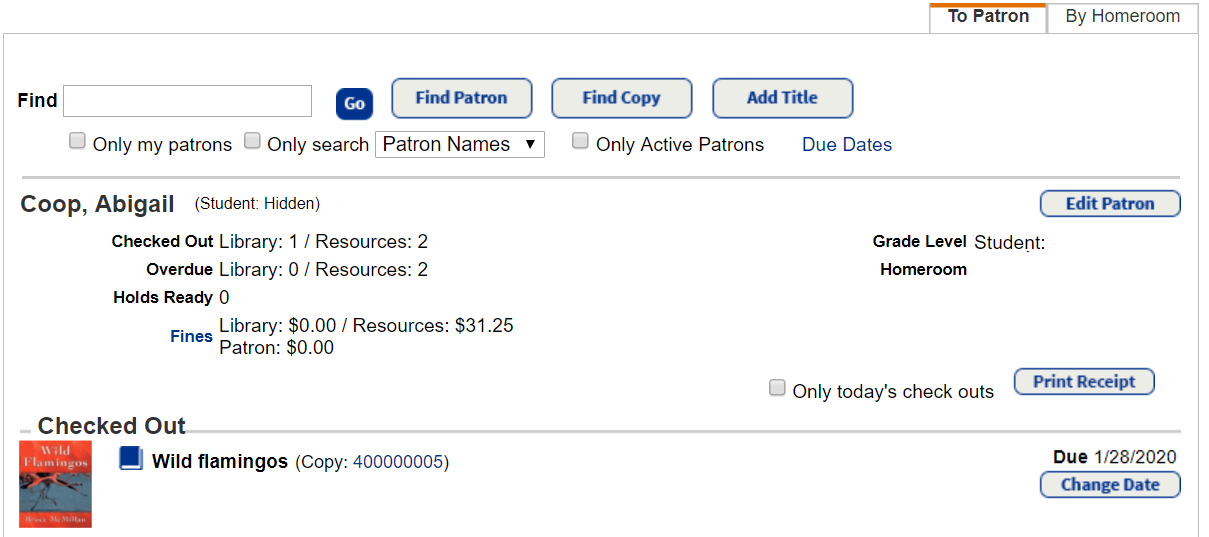Viewport: 1209px width, 537px height.
Task: Switch to the To Patron tab
Action: (988, 17)
